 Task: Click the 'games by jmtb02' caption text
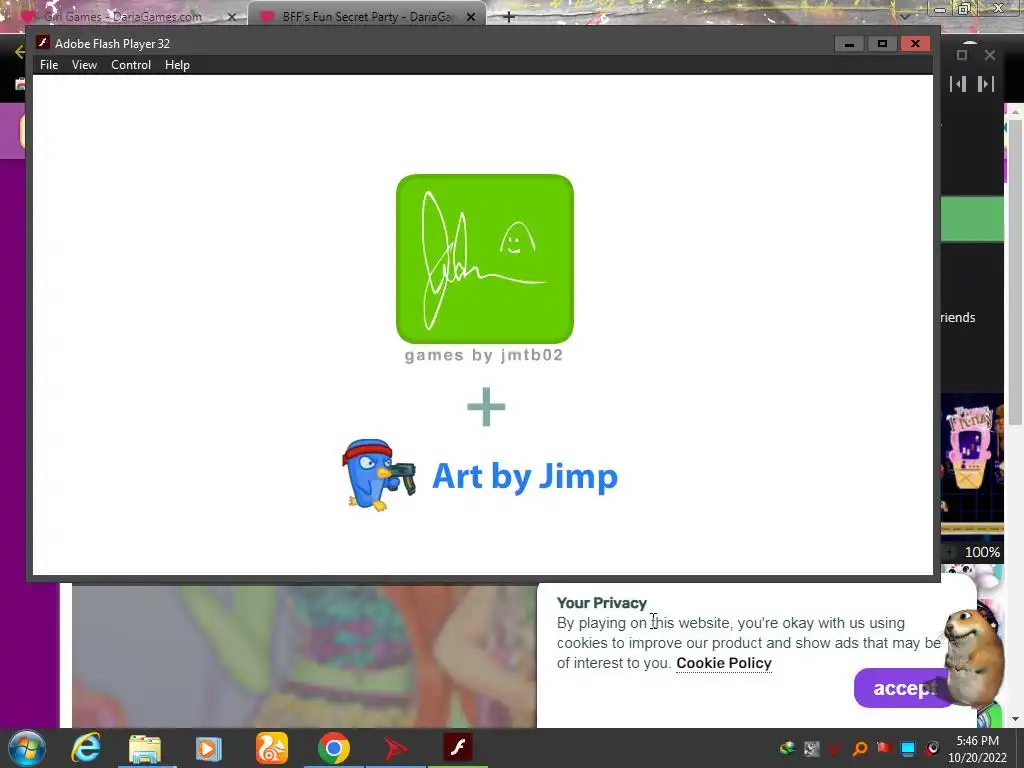pos(483,355)
